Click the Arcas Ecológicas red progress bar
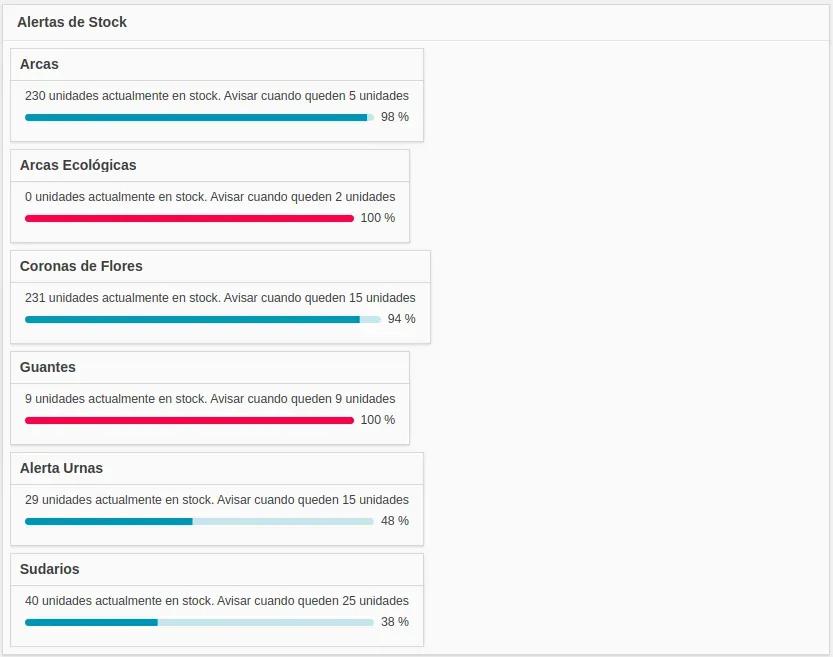This screenshot has height=657, width=833. point(189,218)
